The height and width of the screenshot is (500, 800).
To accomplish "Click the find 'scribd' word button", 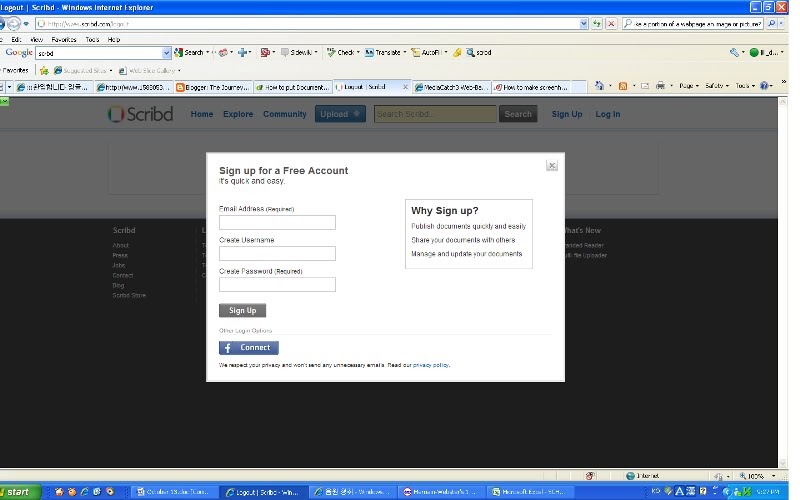I will click(x=479, y=52).
